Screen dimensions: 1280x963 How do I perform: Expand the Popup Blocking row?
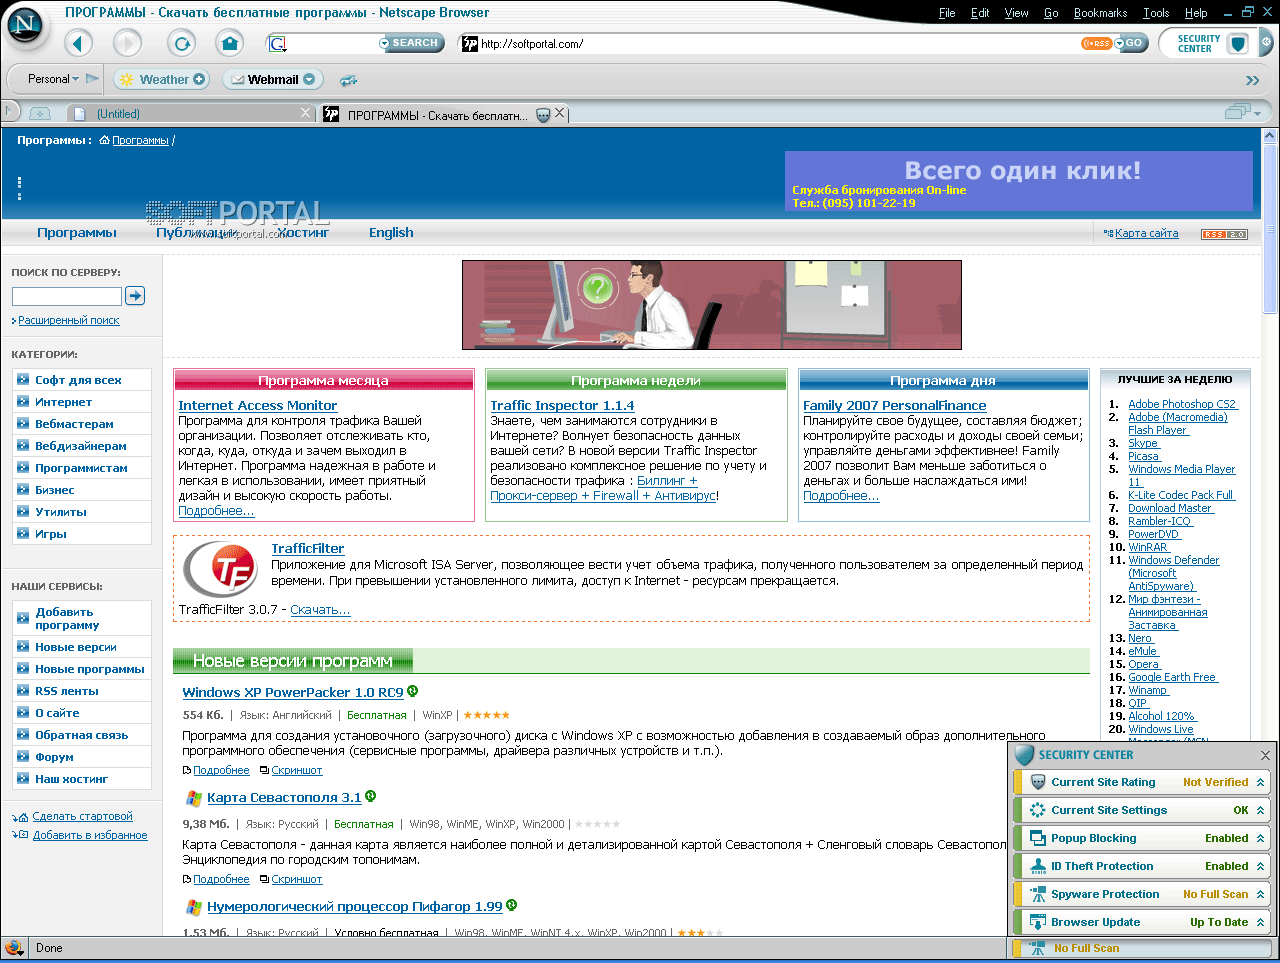pyautogui.click(x=1260, y=838)
